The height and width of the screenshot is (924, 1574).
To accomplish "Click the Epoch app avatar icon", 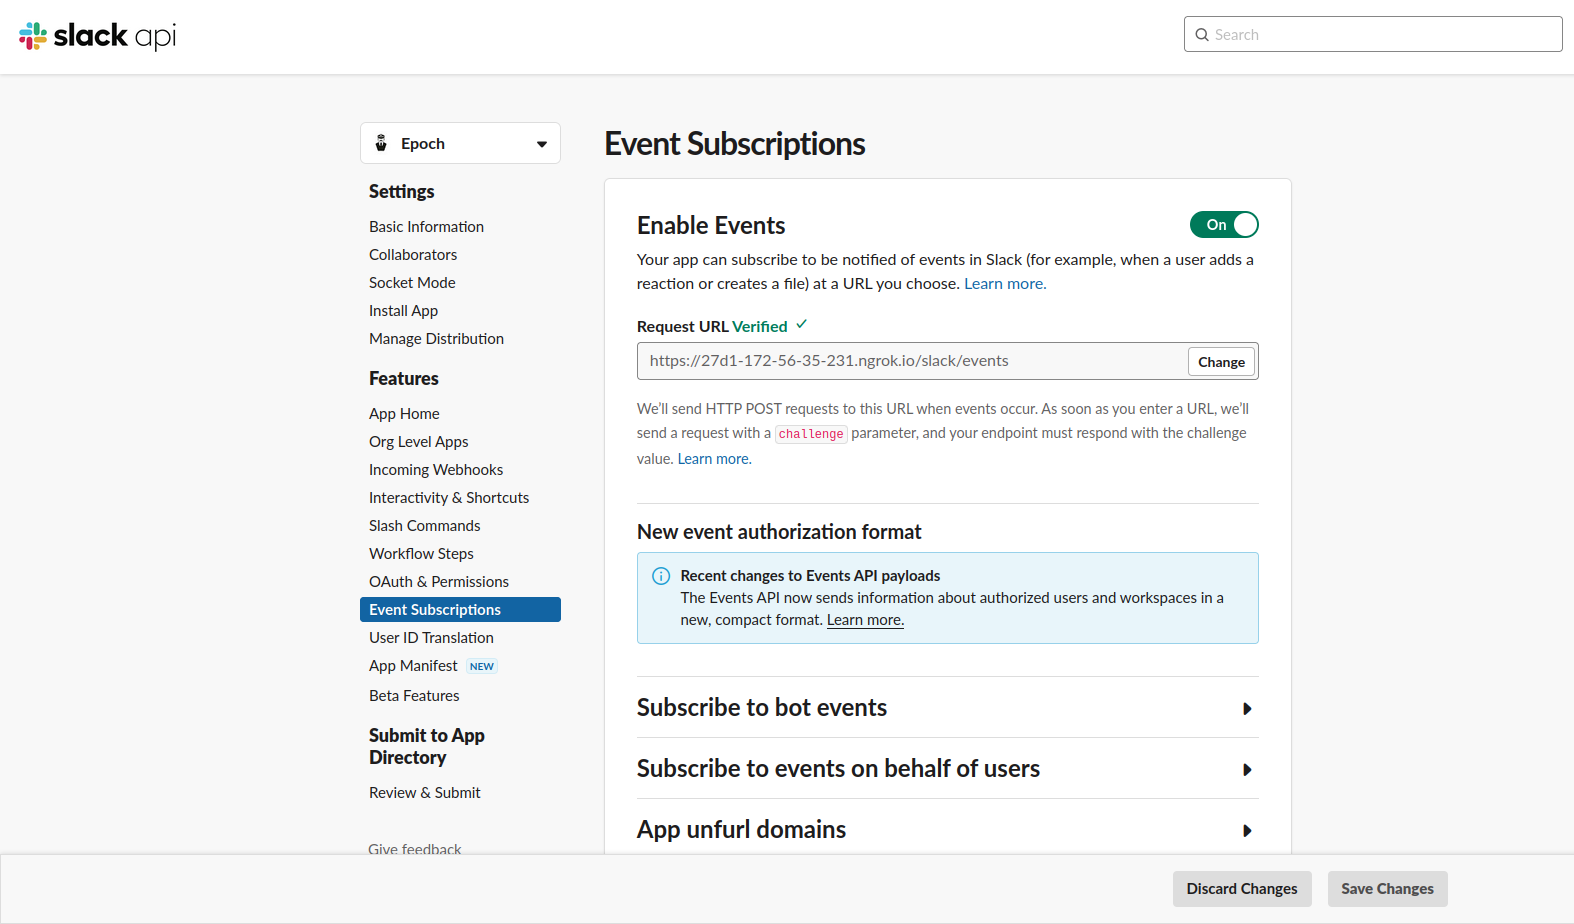I will 381,143.
